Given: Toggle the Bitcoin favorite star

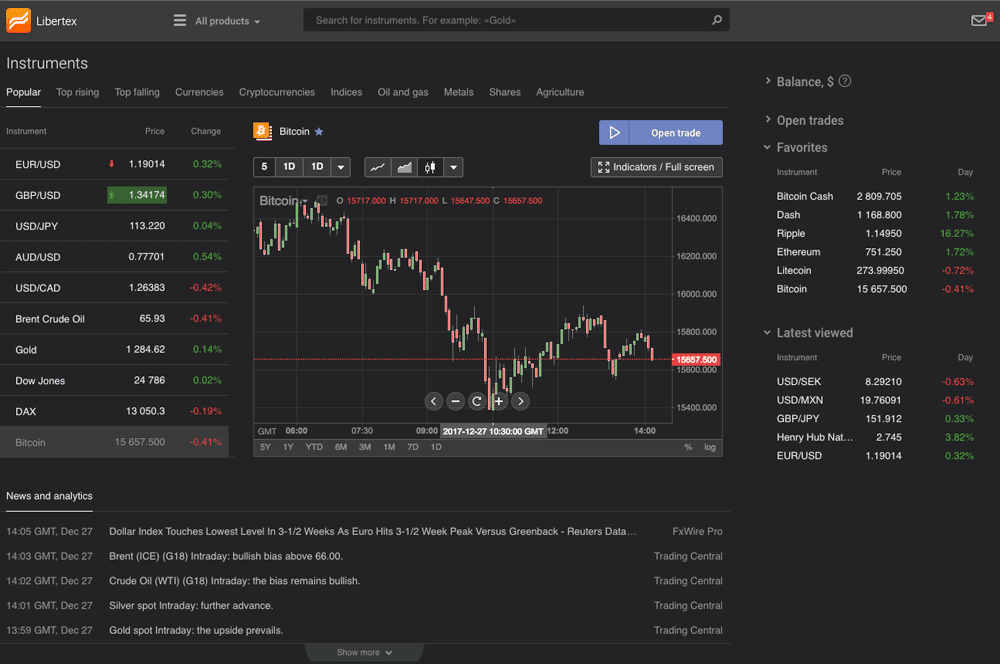Looking at the screenshot, I should [x=319, y=131].
